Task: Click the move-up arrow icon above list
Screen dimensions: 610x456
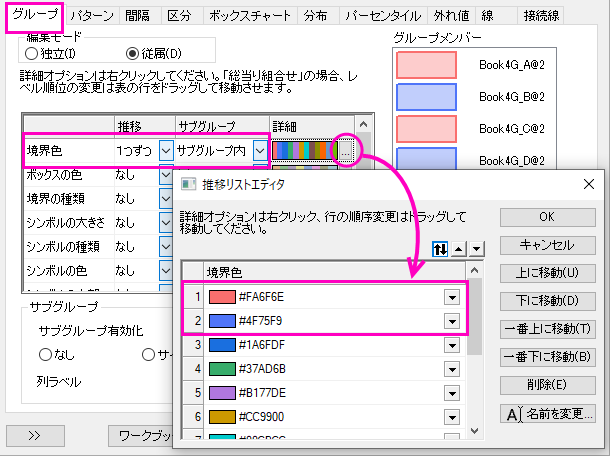Action: coord(459,249)
